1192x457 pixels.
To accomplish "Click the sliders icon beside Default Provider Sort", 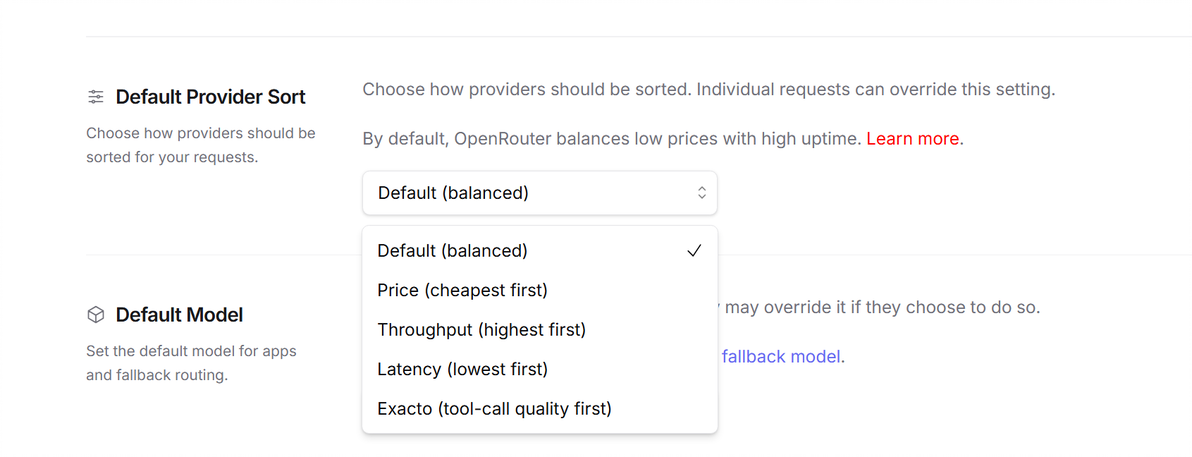I will coord(95,97).
